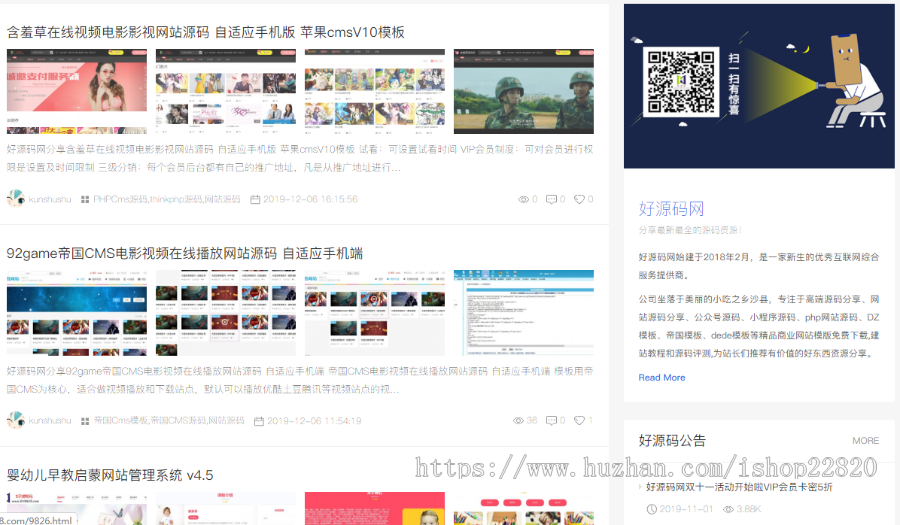Click the QR code scan banner image
The height and width of the screenshot is (525, 900).
click(759, 86)
